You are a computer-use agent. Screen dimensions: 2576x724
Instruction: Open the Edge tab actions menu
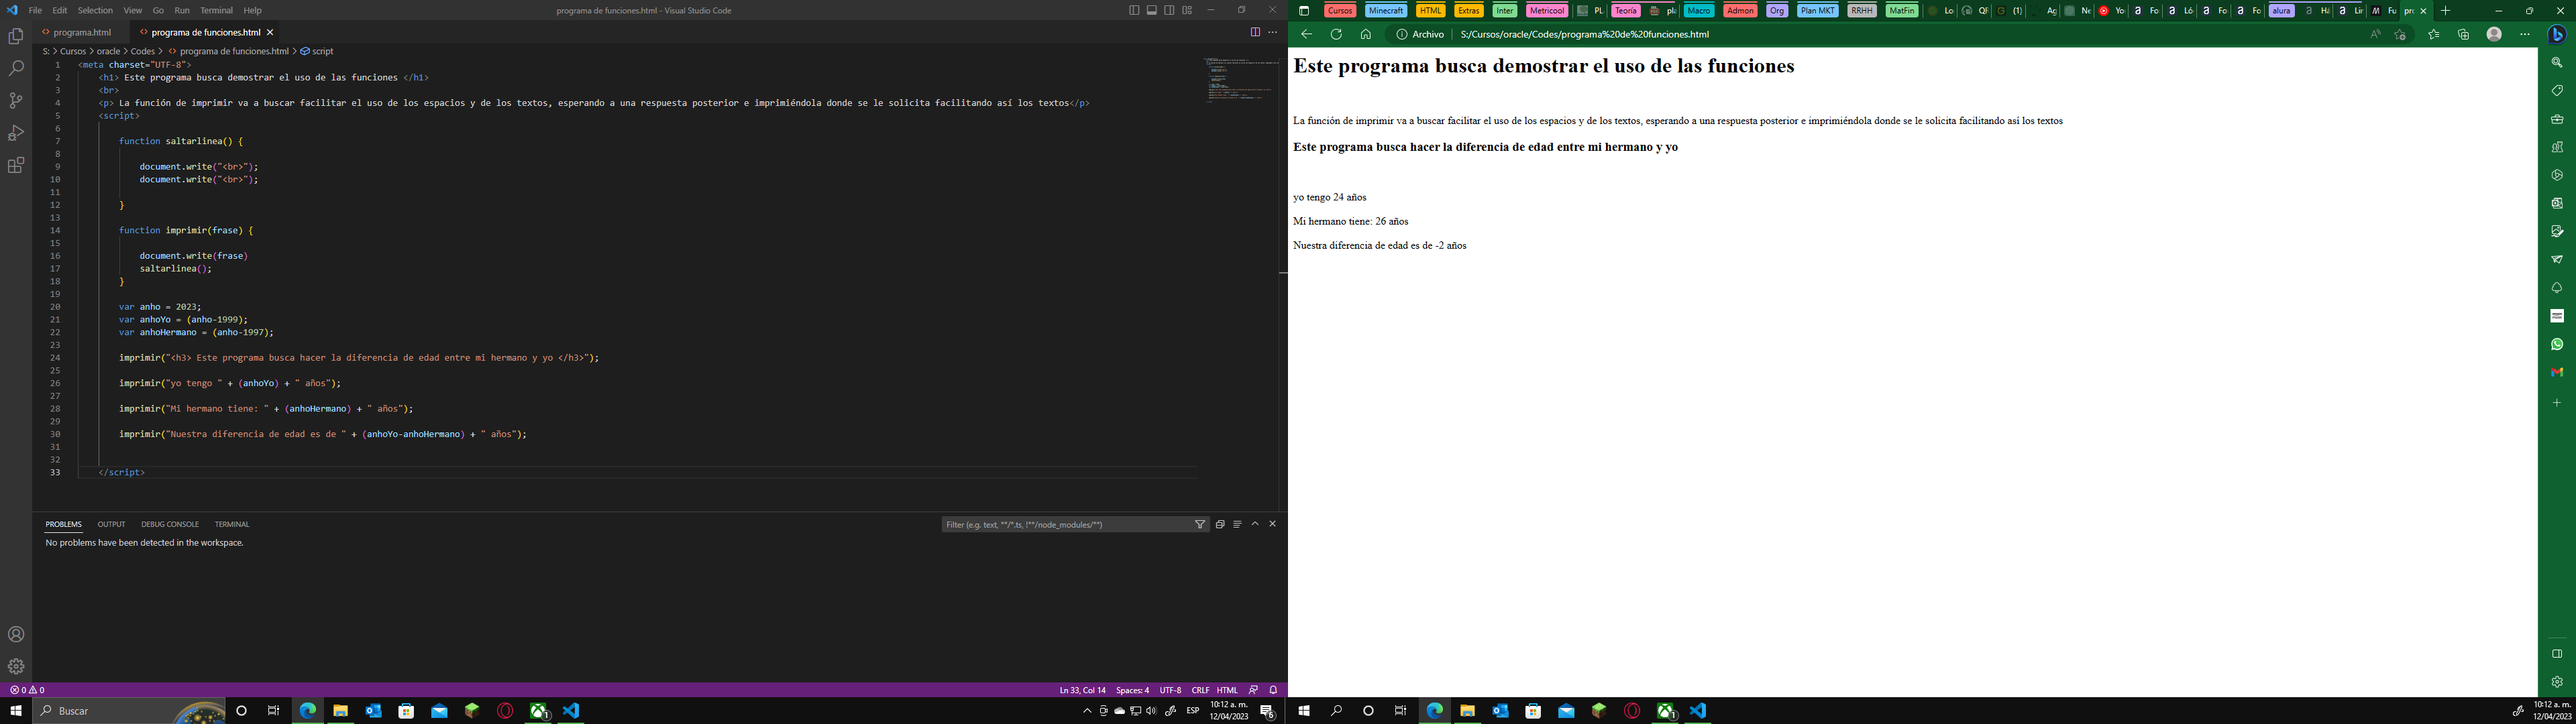click(x=1304, y=11)
